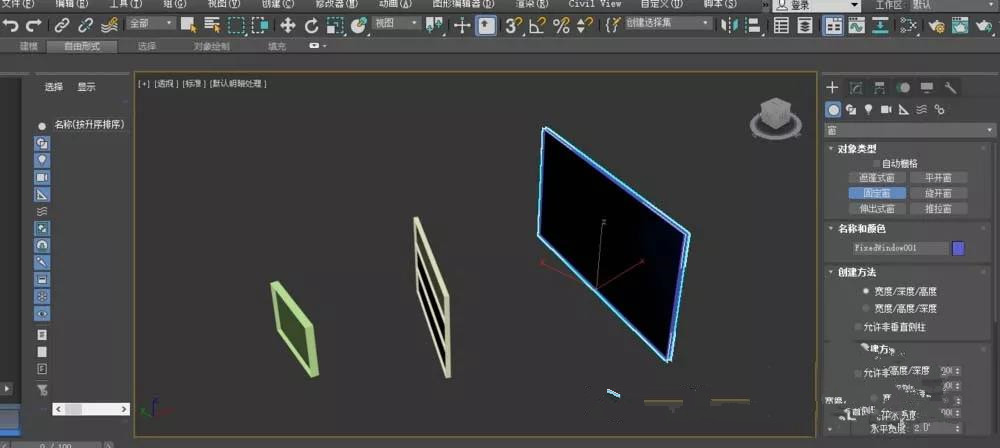This screenshot has height=448, width=1000.
Task: Open the 窗 object category dropdown
Action: point(909,130)
